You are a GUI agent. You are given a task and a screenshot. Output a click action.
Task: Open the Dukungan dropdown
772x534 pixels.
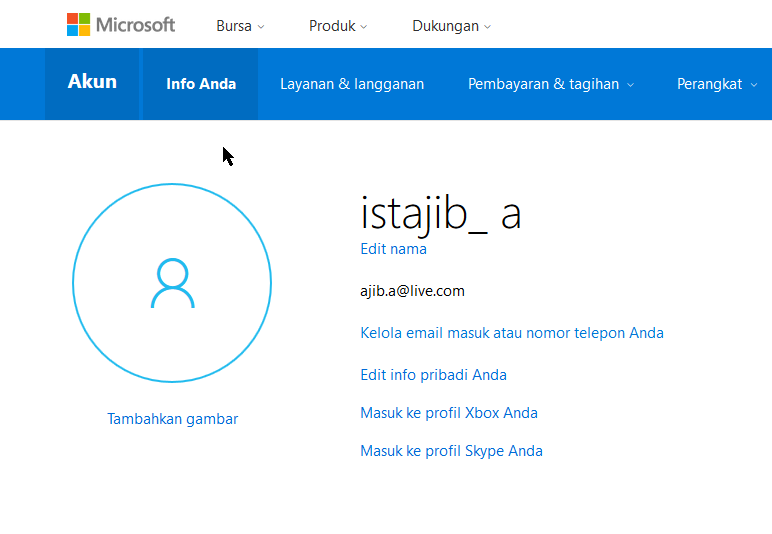[451, 26]
